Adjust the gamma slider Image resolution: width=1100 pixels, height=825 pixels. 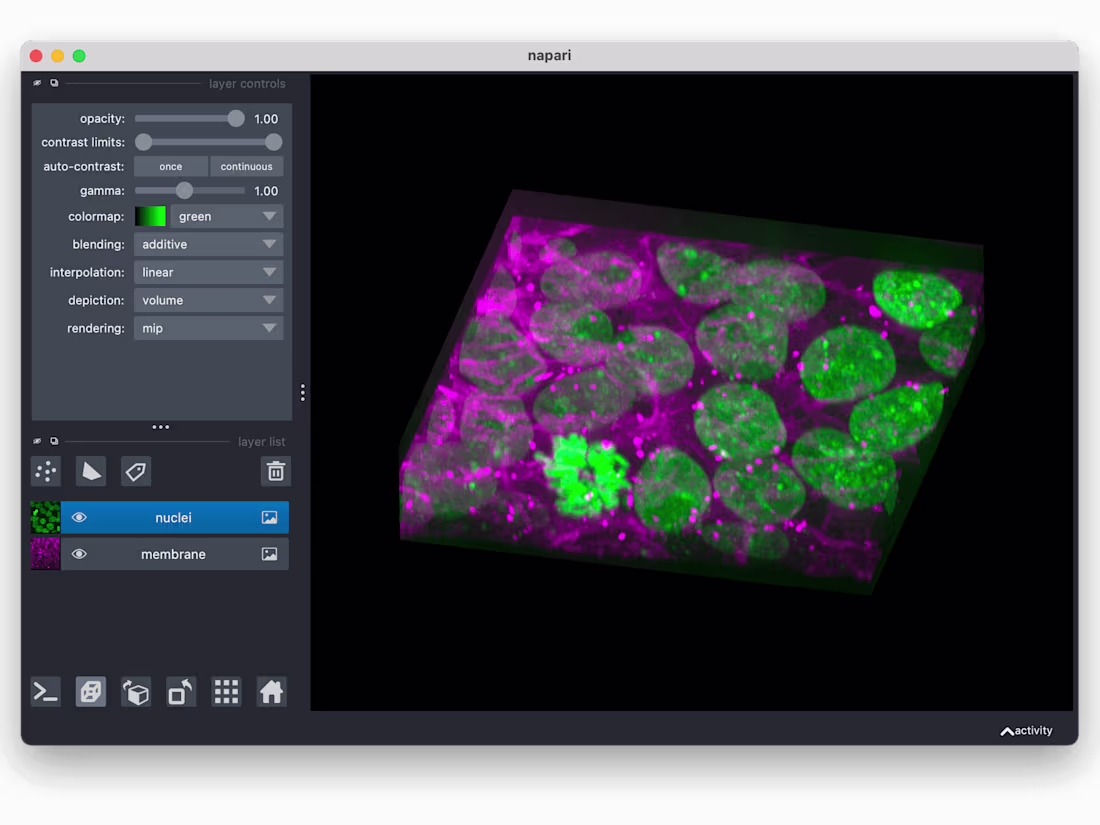(x=184, y=190)
